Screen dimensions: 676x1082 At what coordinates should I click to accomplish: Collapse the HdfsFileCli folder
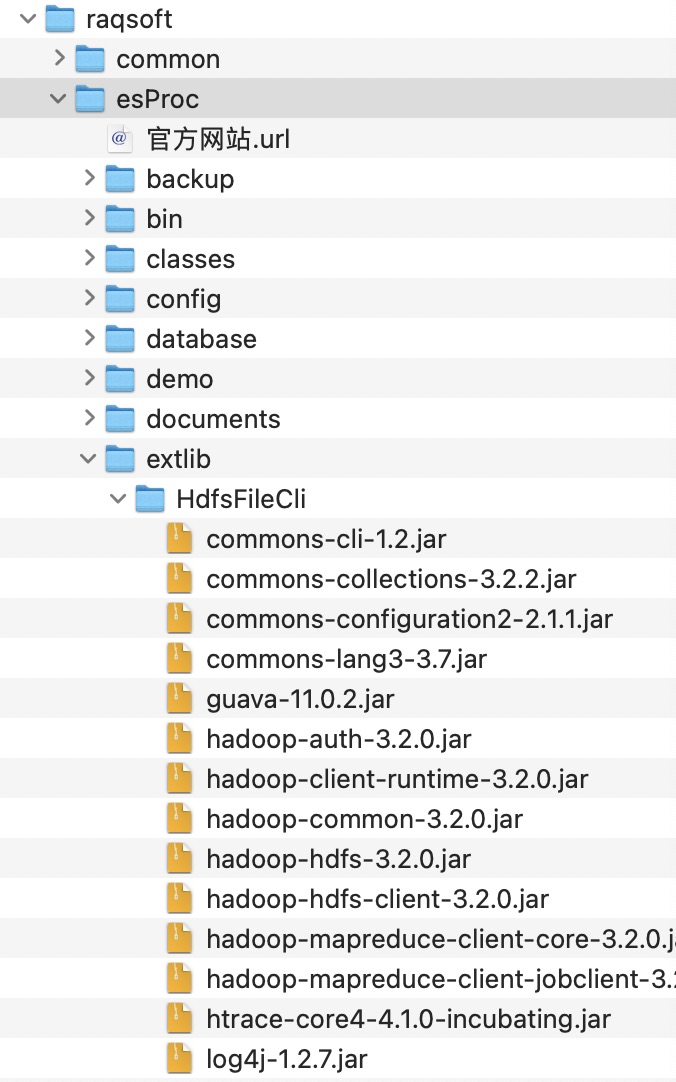click(119, 499)
